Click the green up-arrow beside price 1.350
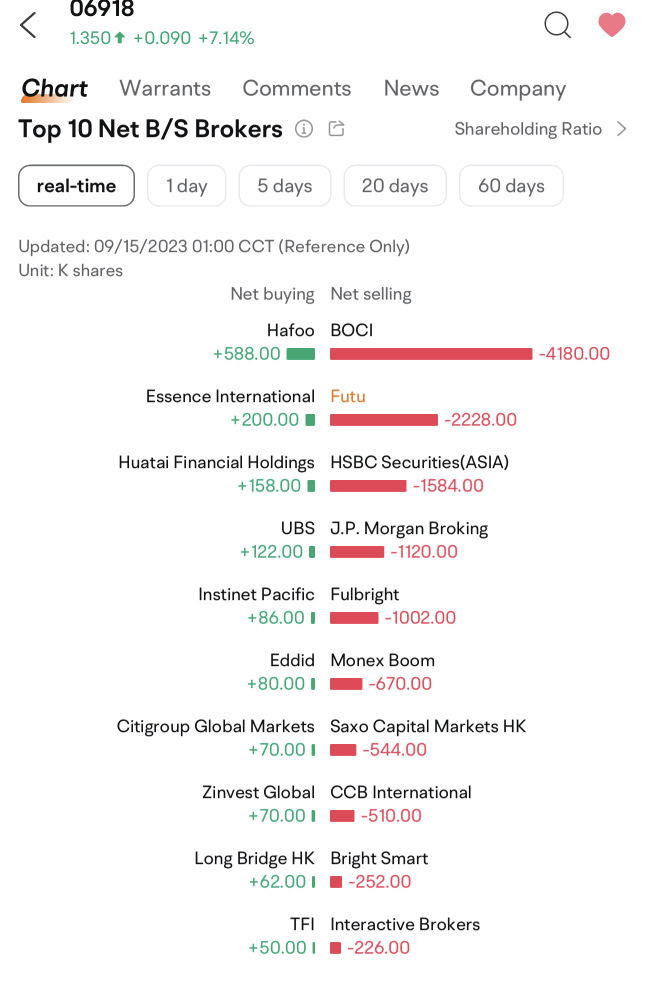 [119, 38]
